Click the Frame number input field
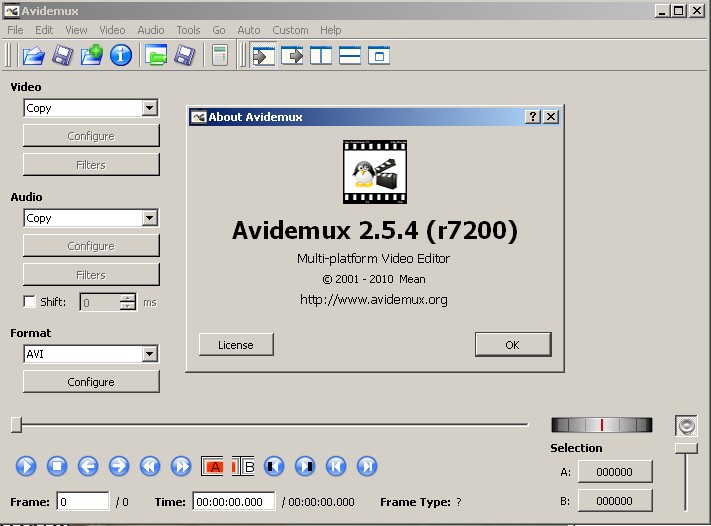Image resolution: width=711 pixels, height=526 pixels. click(83, 502)
